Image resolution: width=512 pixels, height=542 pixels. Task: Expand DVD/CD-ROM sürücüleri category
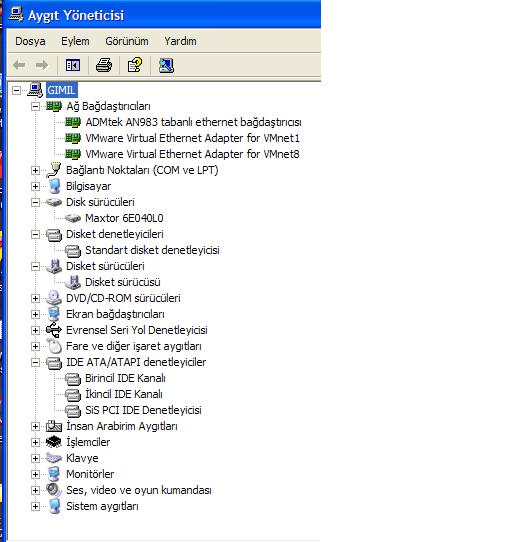point(35,298)
